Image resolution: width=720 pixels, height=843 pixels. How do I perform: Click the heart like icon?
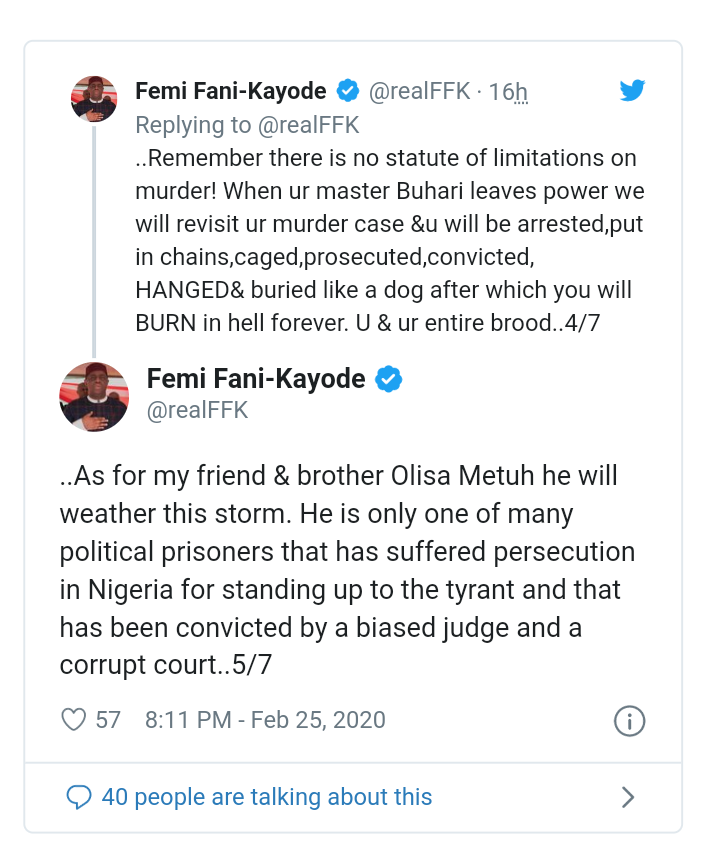tap(74, 720)
